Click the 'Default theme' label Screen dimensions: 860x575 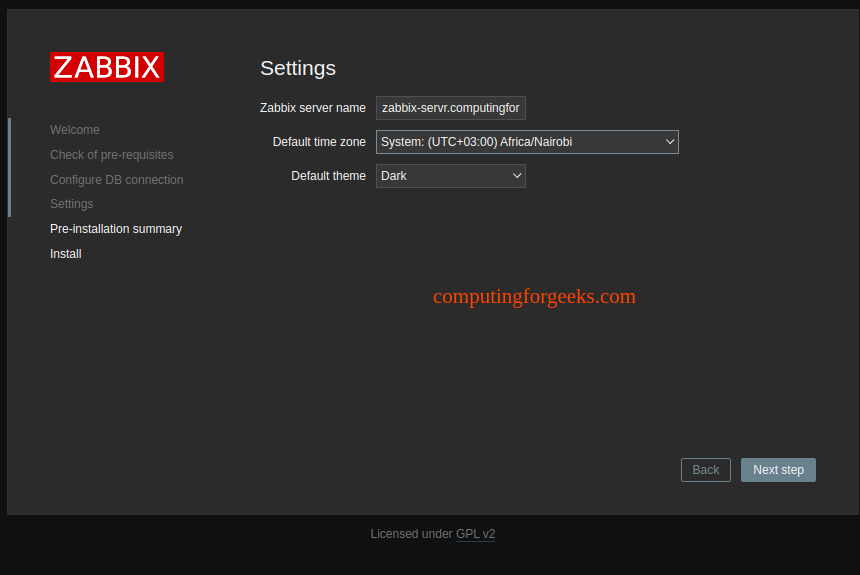point(329,176)
